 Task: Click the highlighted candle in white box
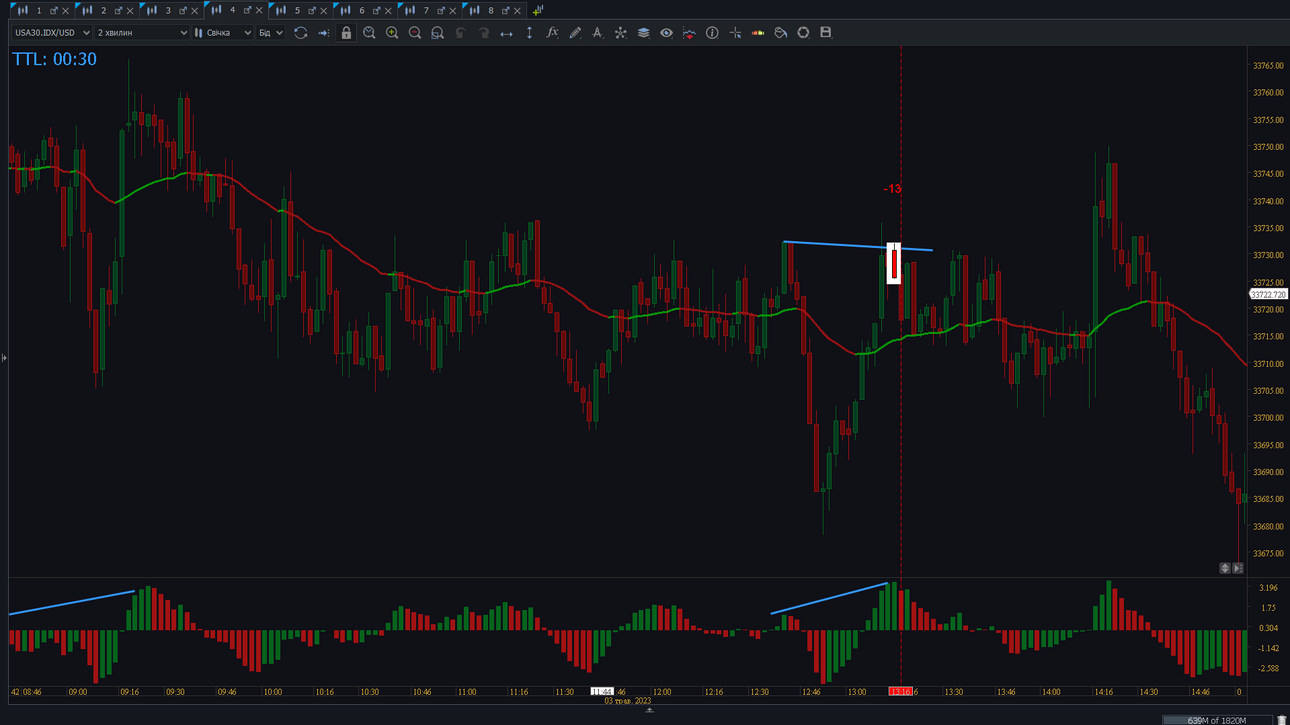[894, 263]
